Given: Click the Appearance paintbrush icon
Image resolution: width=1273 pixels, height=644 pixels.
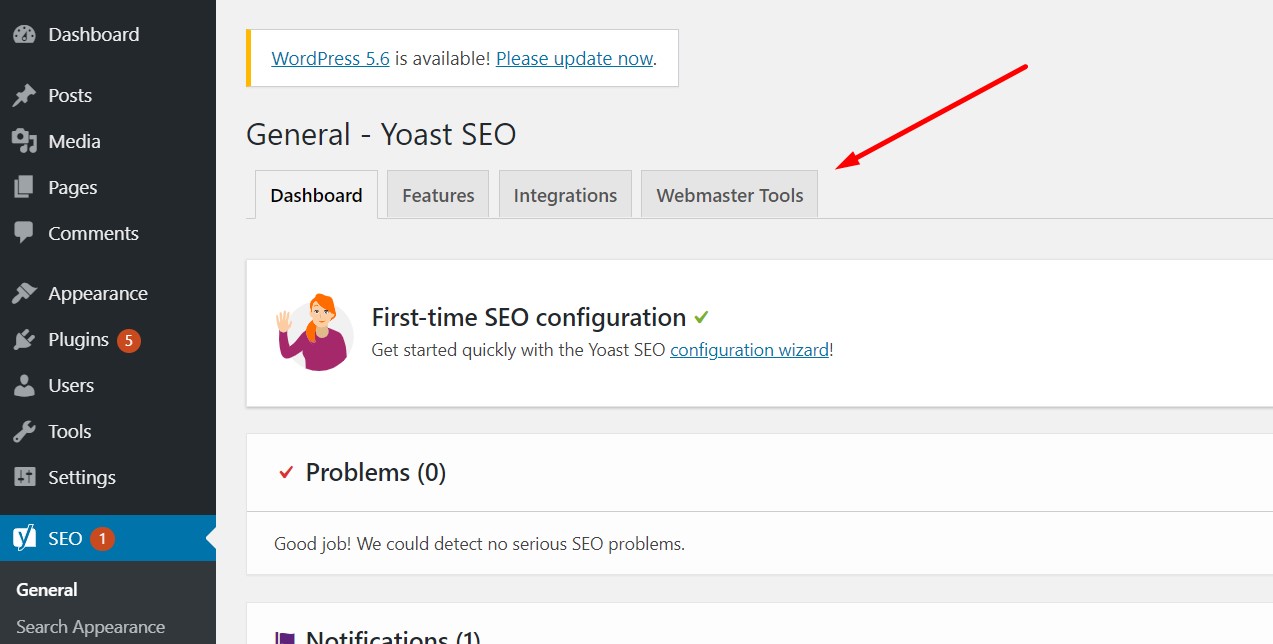Looking at the screenshot, I should point(25,292).
